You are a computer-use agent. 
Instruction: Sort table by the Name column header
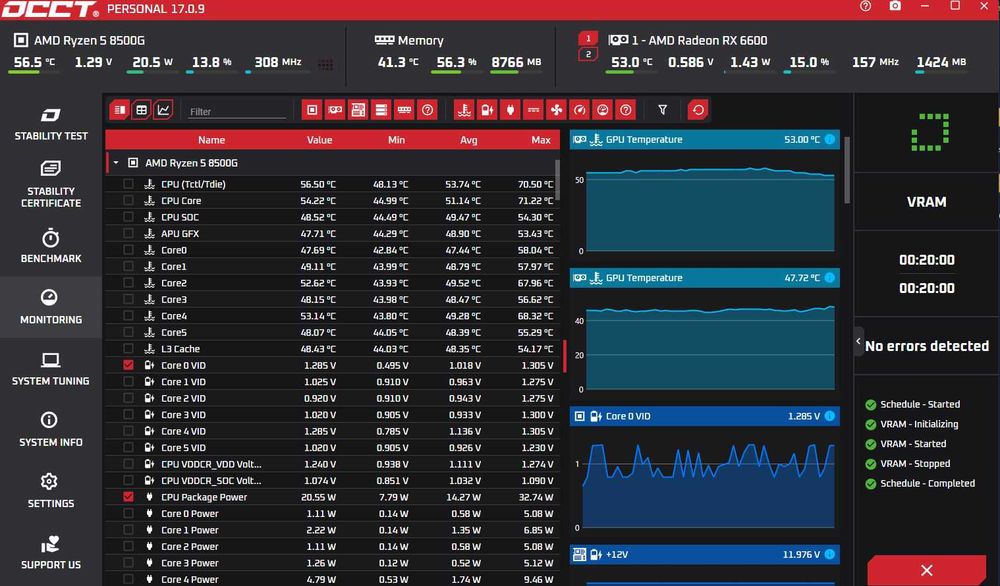tap(211, 140)
